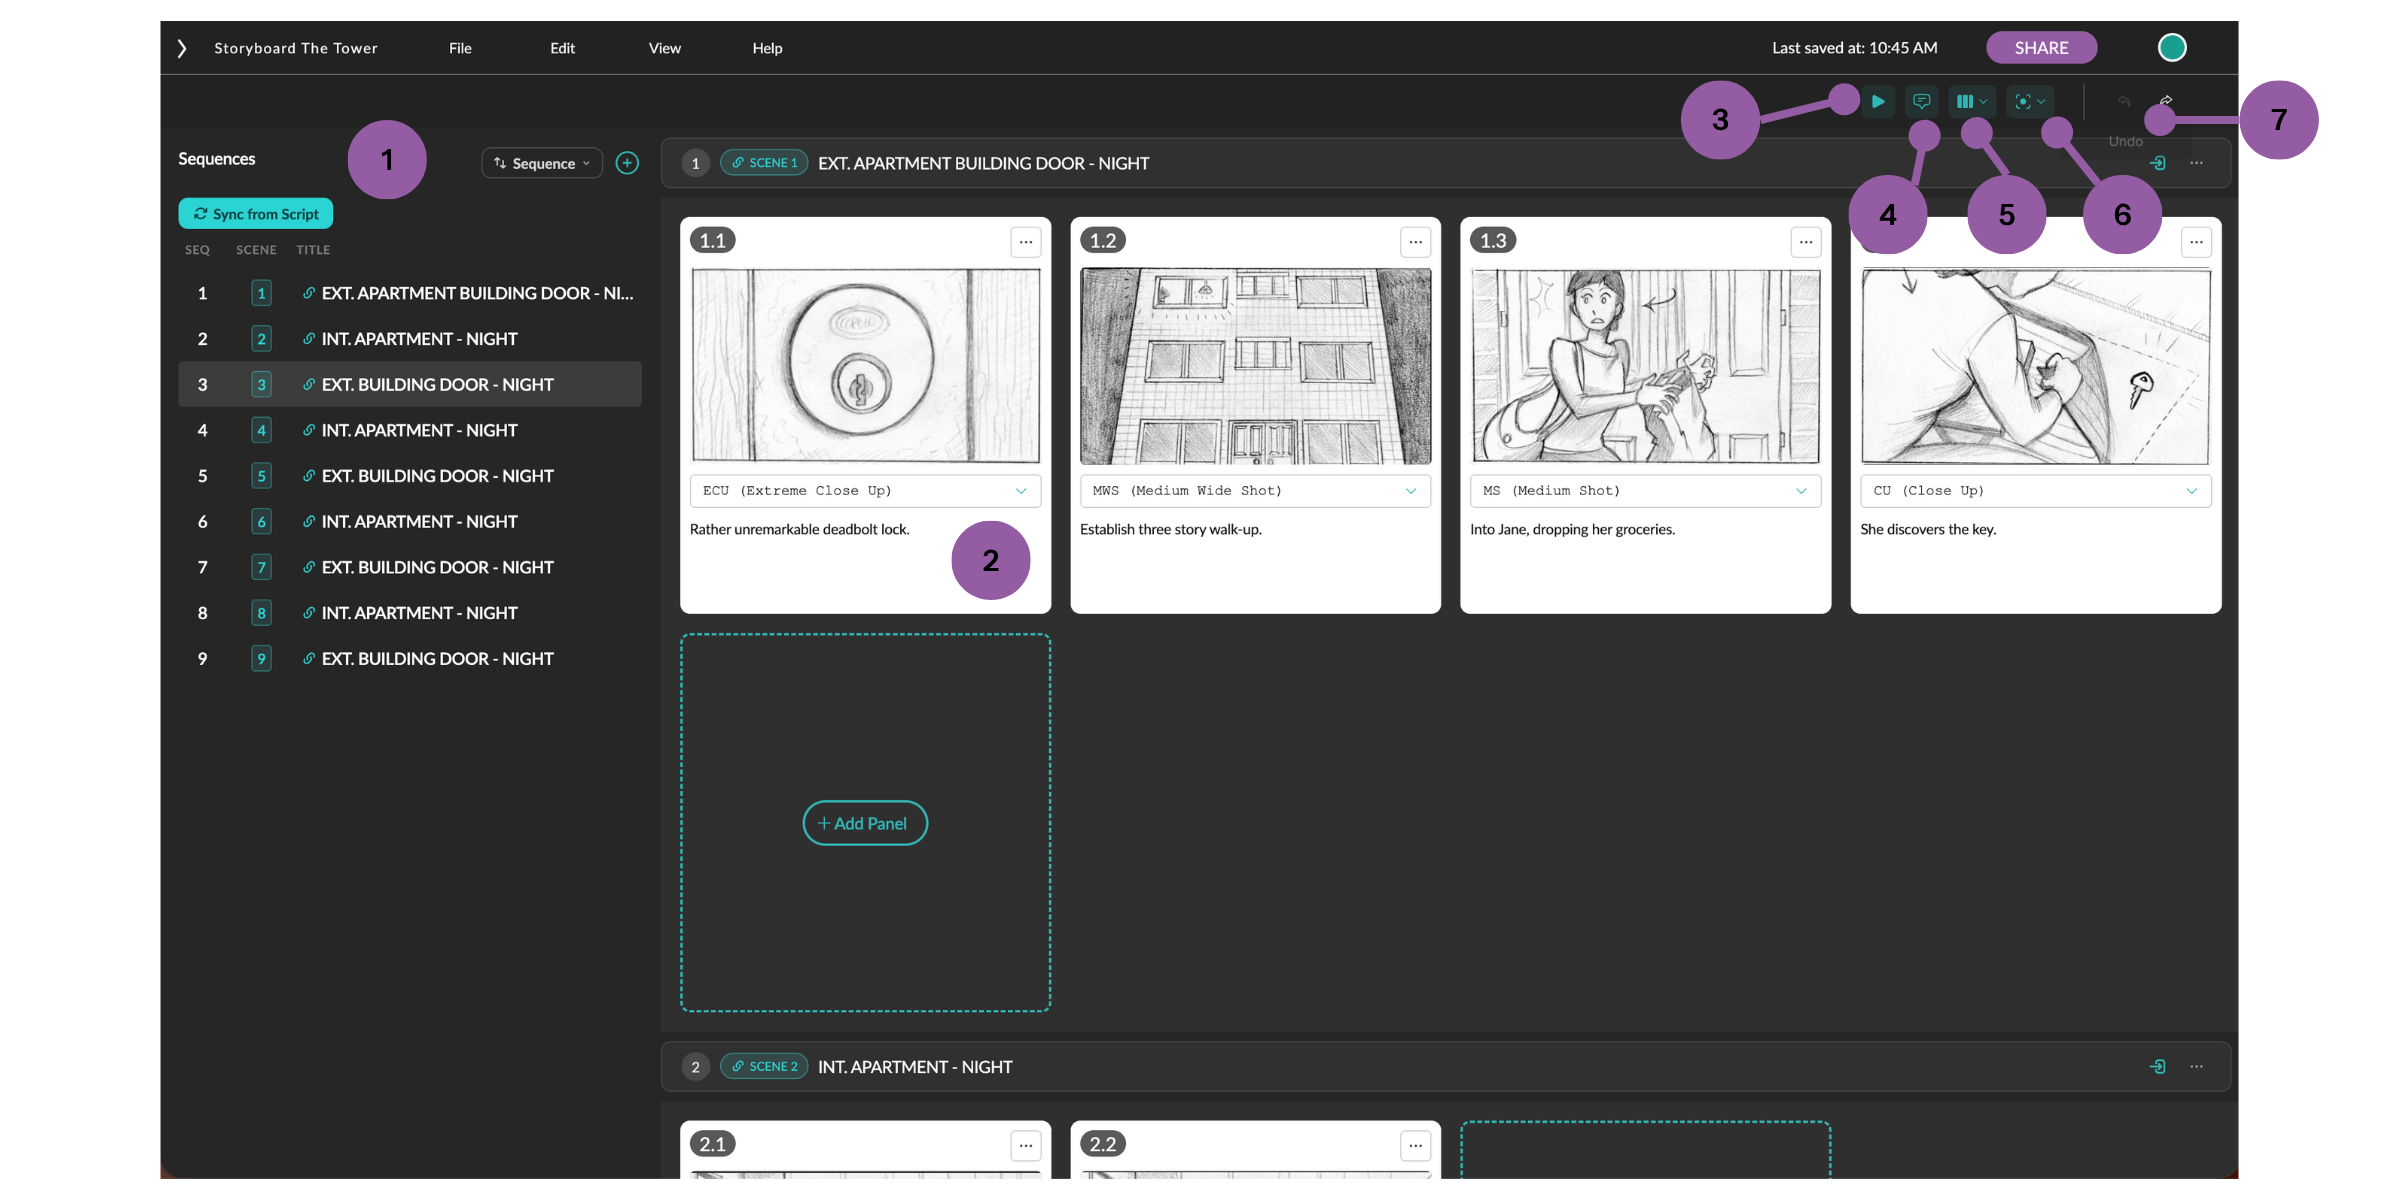The image size is (2400, 1200).
Task: Open the ellipsis menu on panel 1.3
Action: 1806,242
